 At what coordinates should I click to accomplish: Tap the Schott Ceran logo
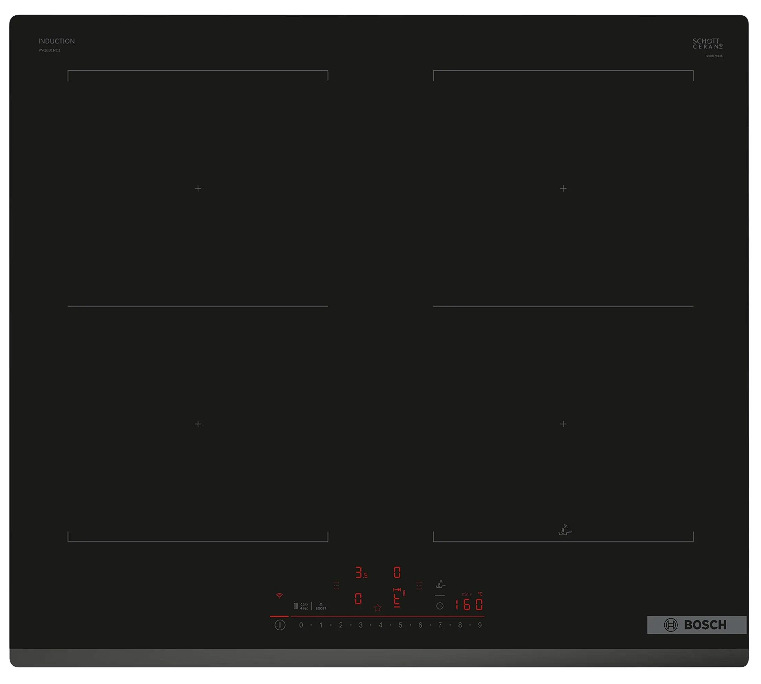pyautogui.click(x=707, y=45)
